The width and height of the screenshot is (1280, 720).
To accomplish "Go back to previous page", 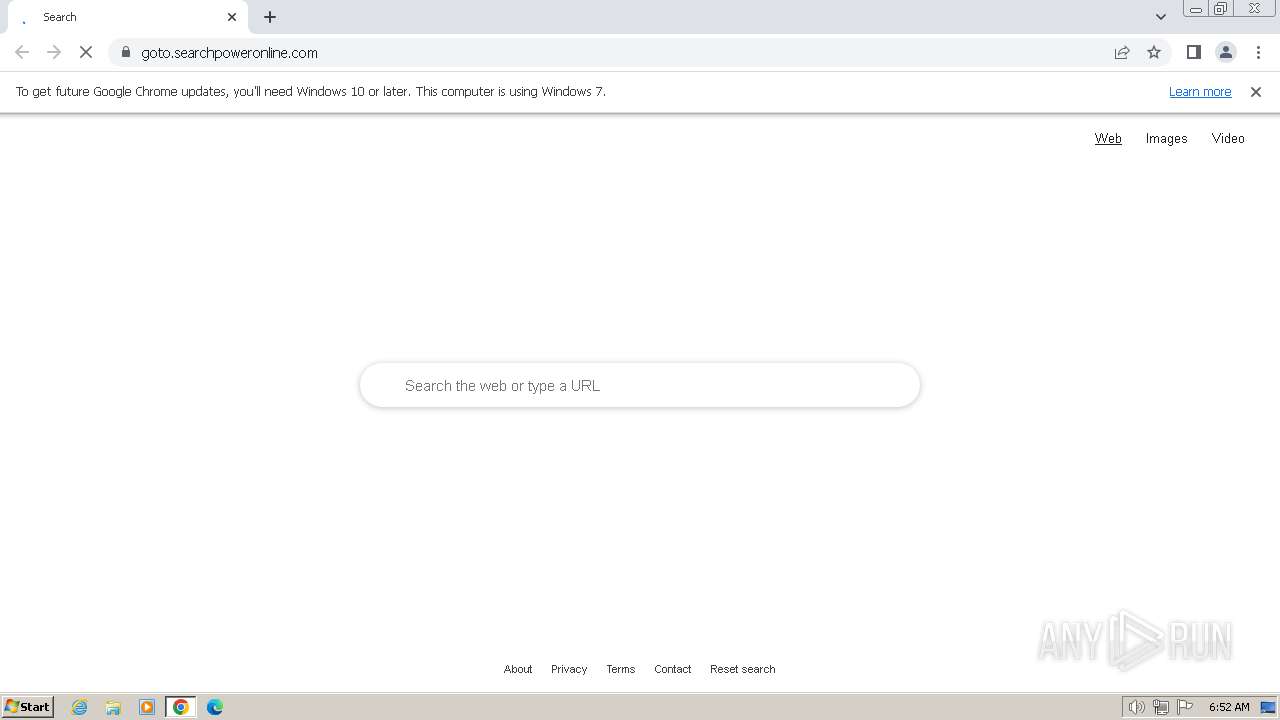I will pos(22,52).
